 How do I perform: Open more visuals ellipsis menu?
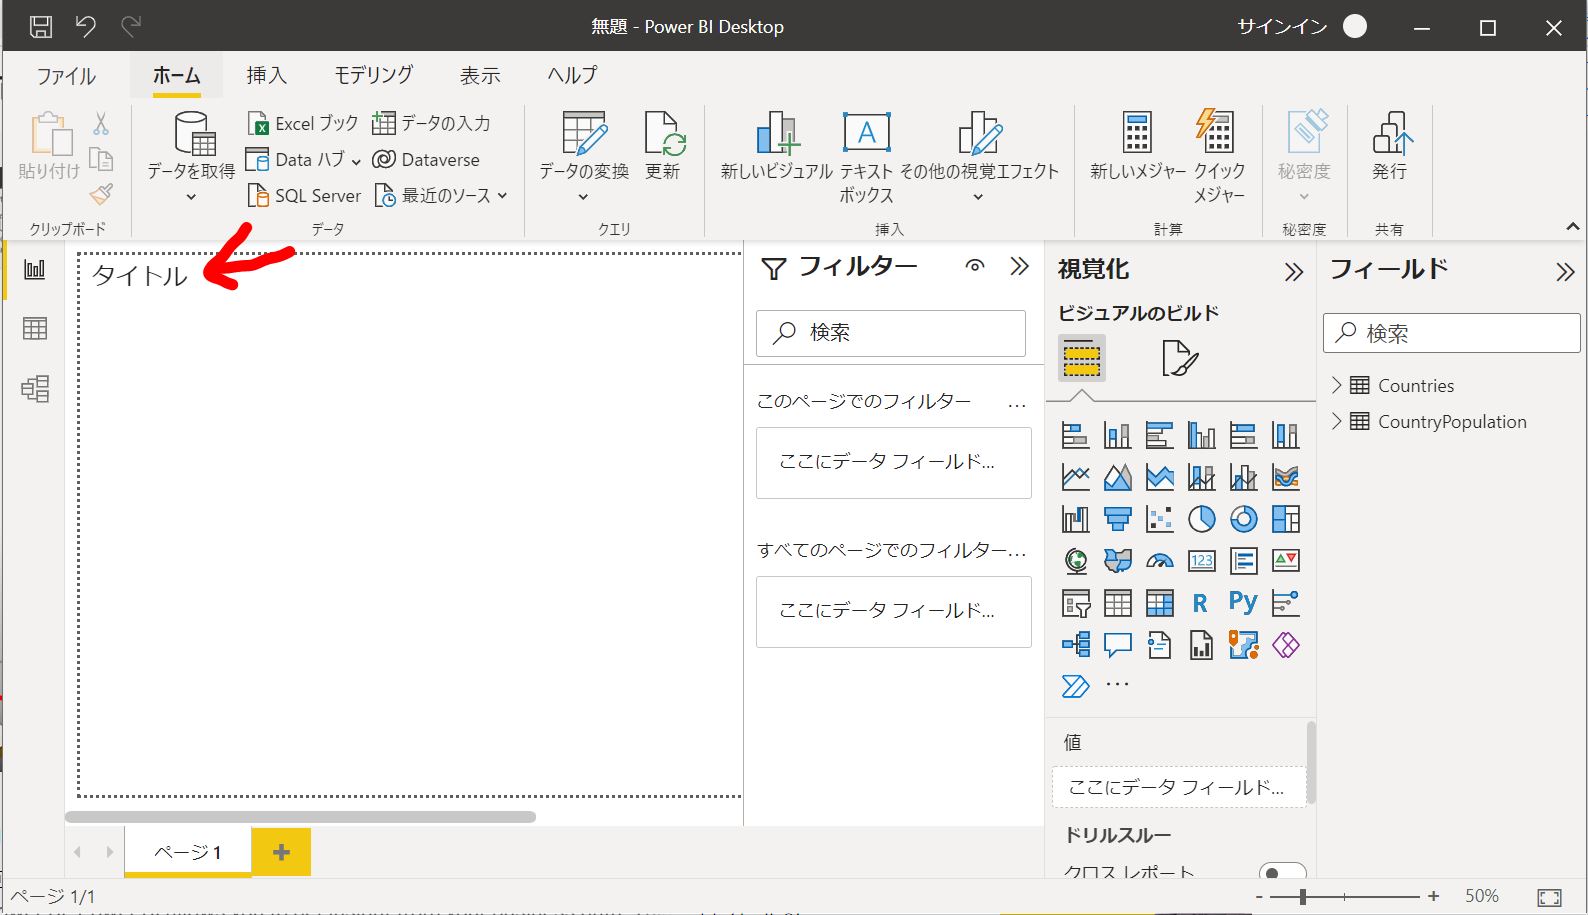(x=1117, y=685)
